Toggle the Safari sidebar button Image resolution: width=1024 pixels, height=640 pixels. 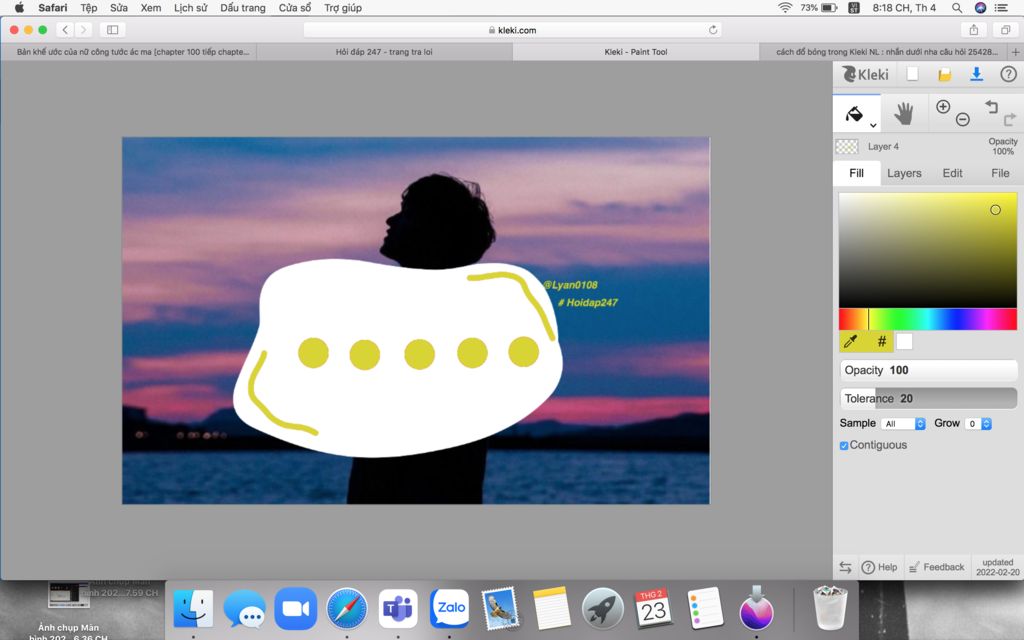pos(112,30)
